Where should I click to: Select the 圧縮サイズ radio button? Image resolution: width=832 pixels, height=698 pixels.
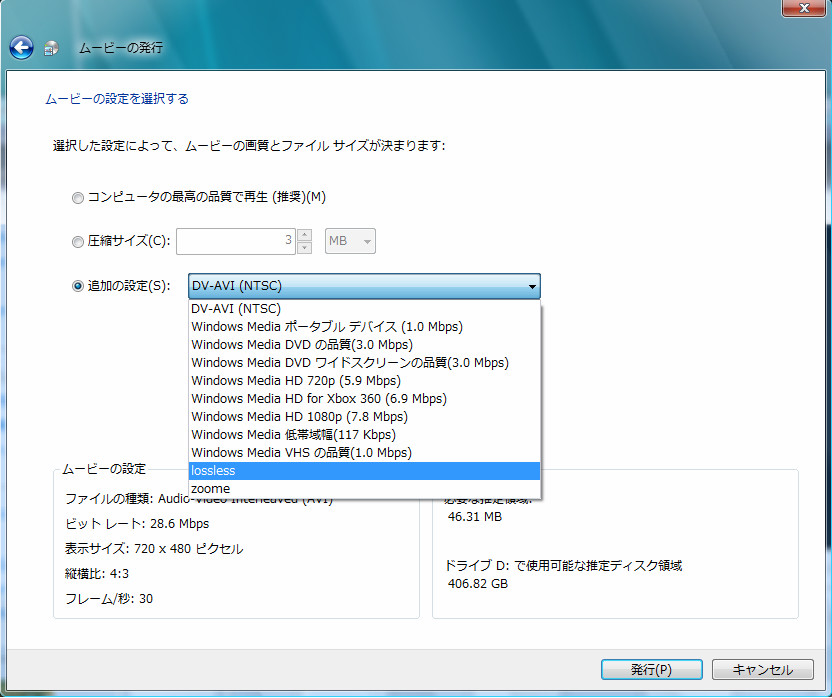(x=78, y=241)
